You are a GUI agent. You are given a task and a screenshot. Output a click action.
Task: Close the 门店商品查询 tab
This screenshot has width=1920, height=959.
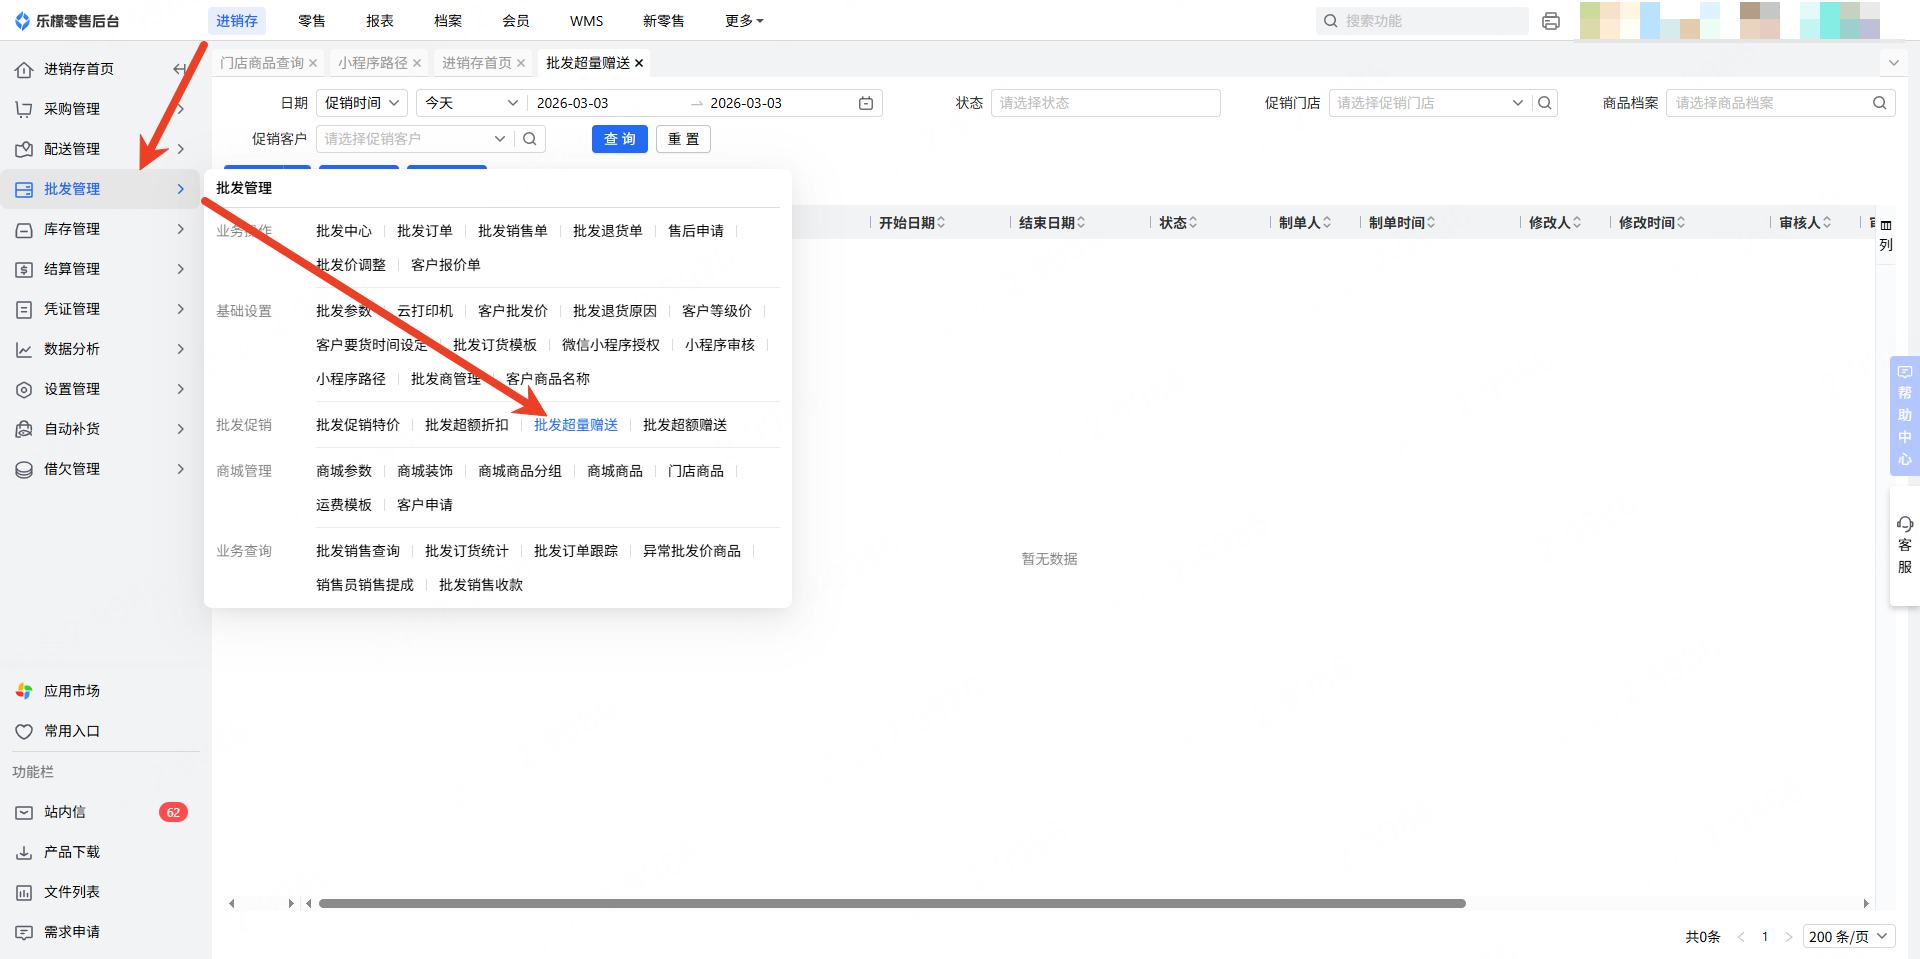point(313,63)
